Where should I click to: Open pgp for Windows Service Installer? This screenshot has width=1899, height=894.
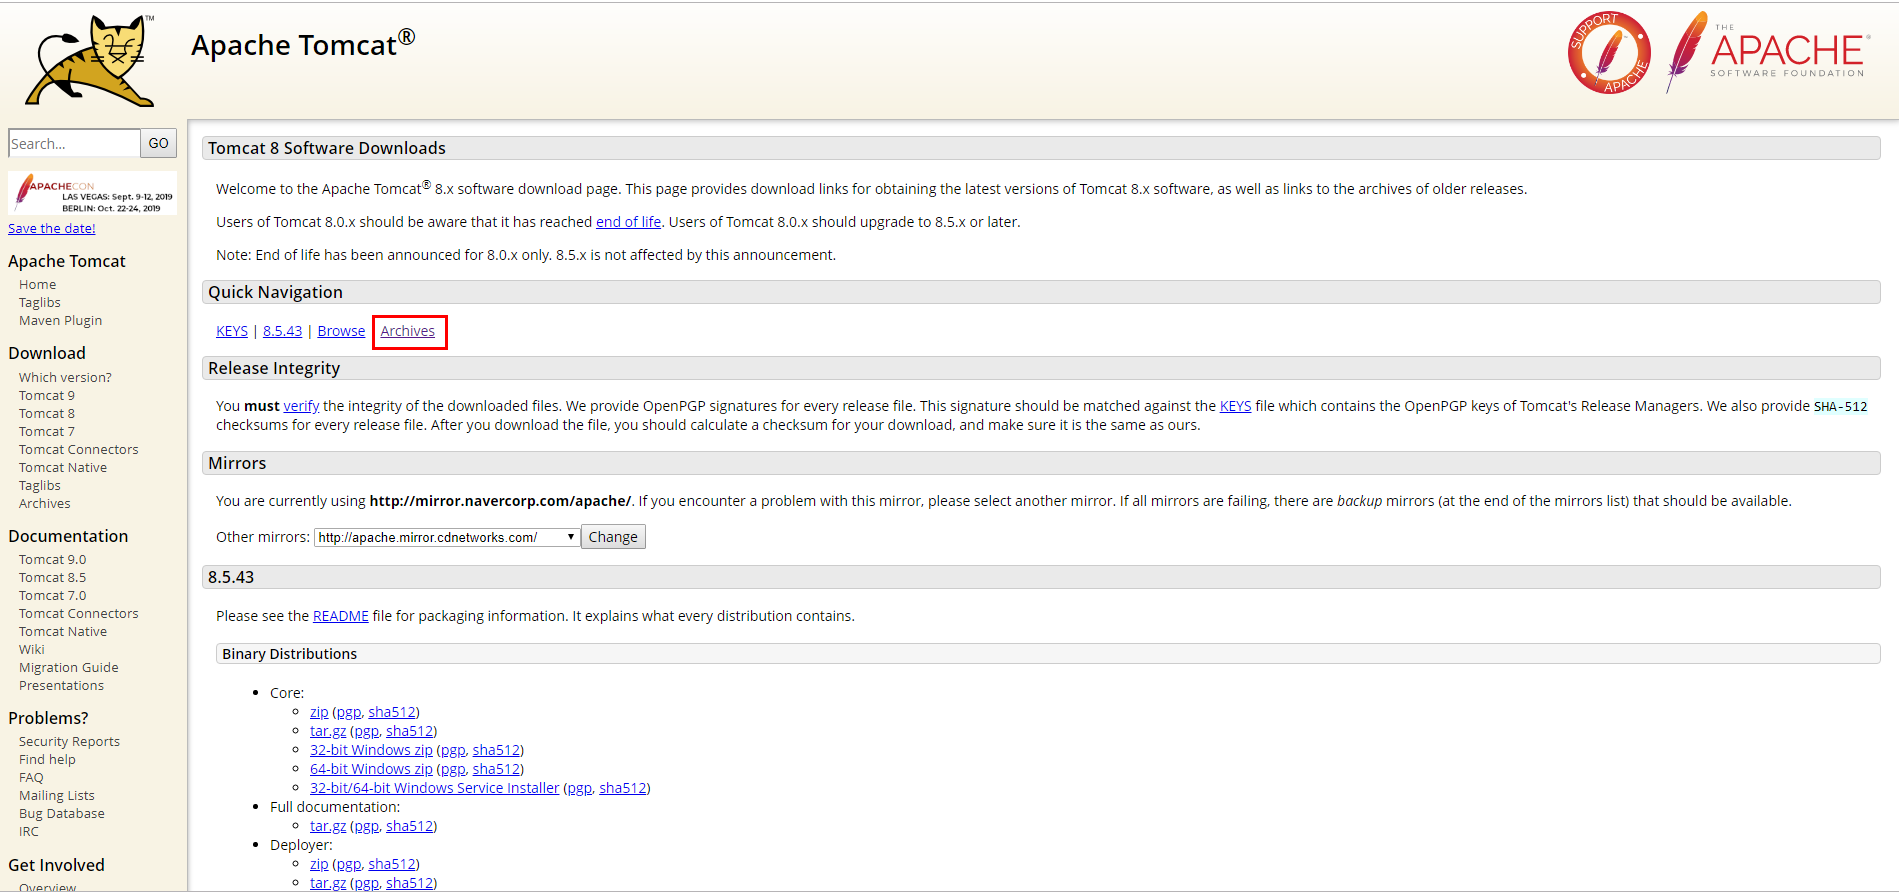click(x=580, y=788)
